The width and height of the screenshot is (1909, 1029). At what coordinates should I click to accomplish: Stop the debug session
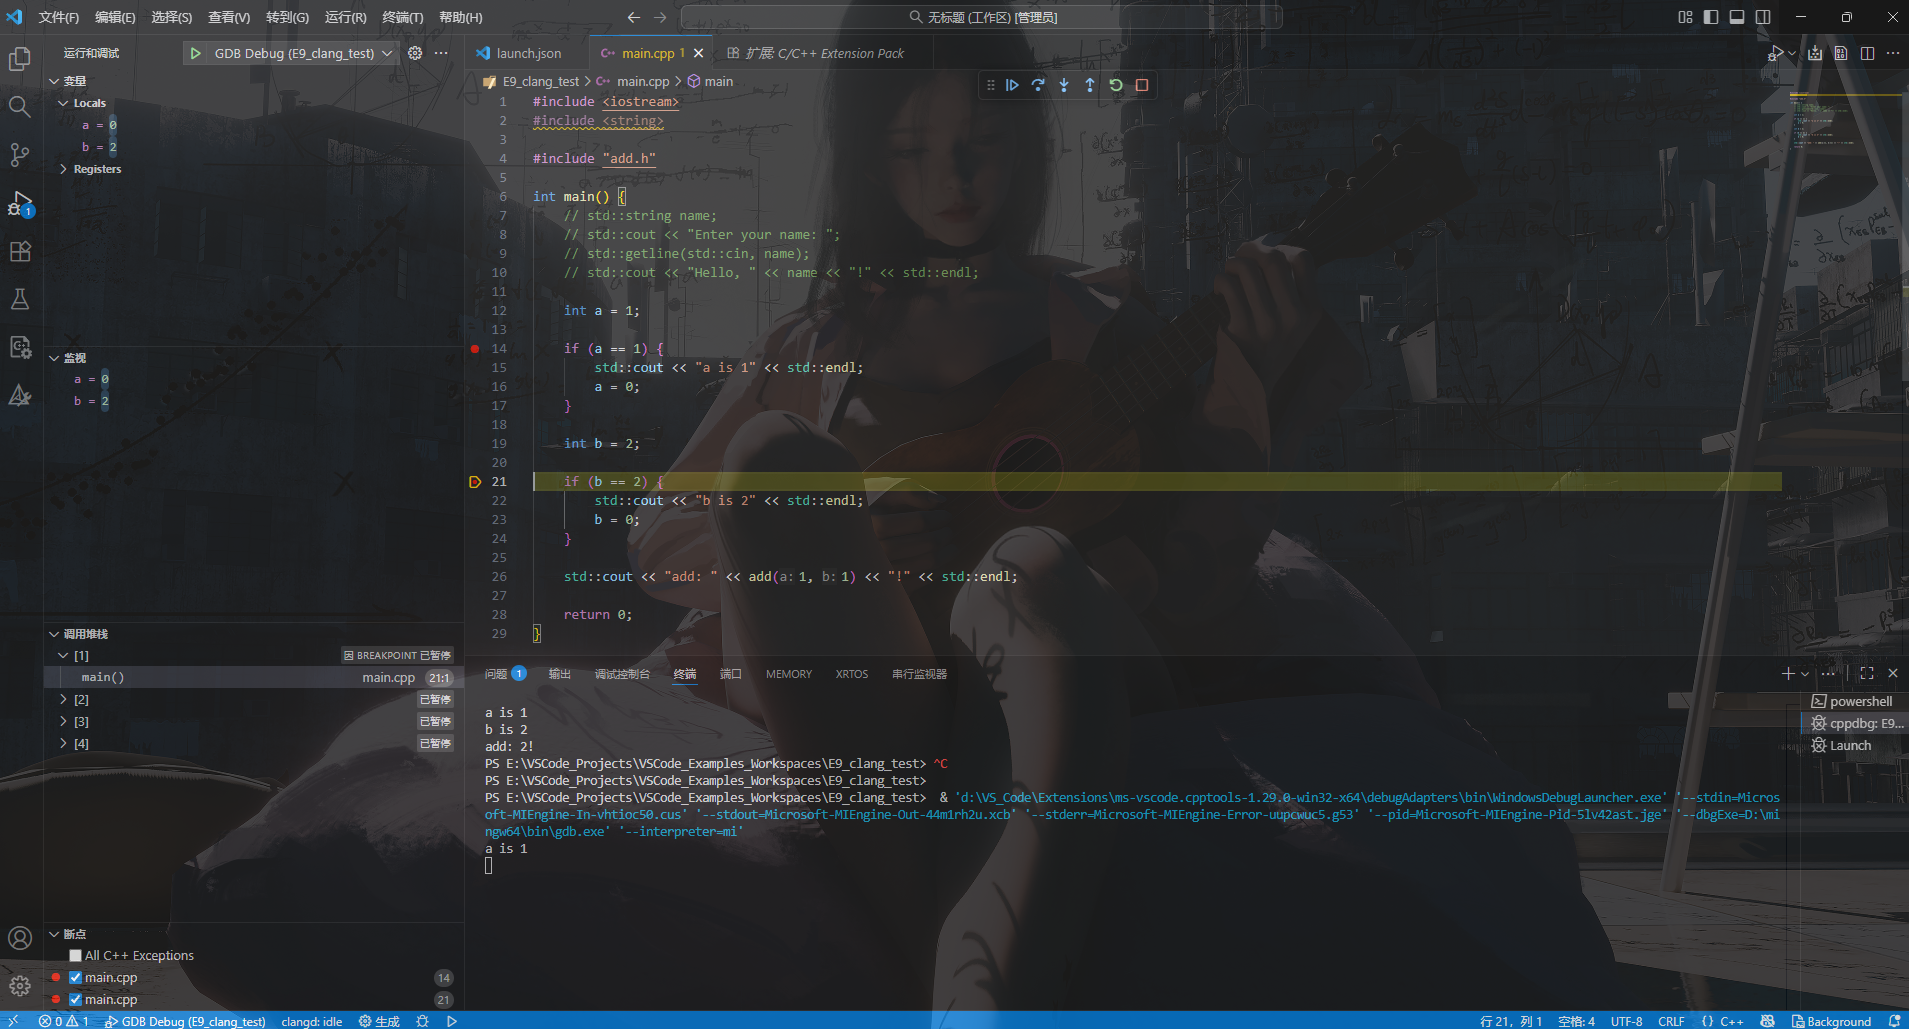[x=1142, y=85]
